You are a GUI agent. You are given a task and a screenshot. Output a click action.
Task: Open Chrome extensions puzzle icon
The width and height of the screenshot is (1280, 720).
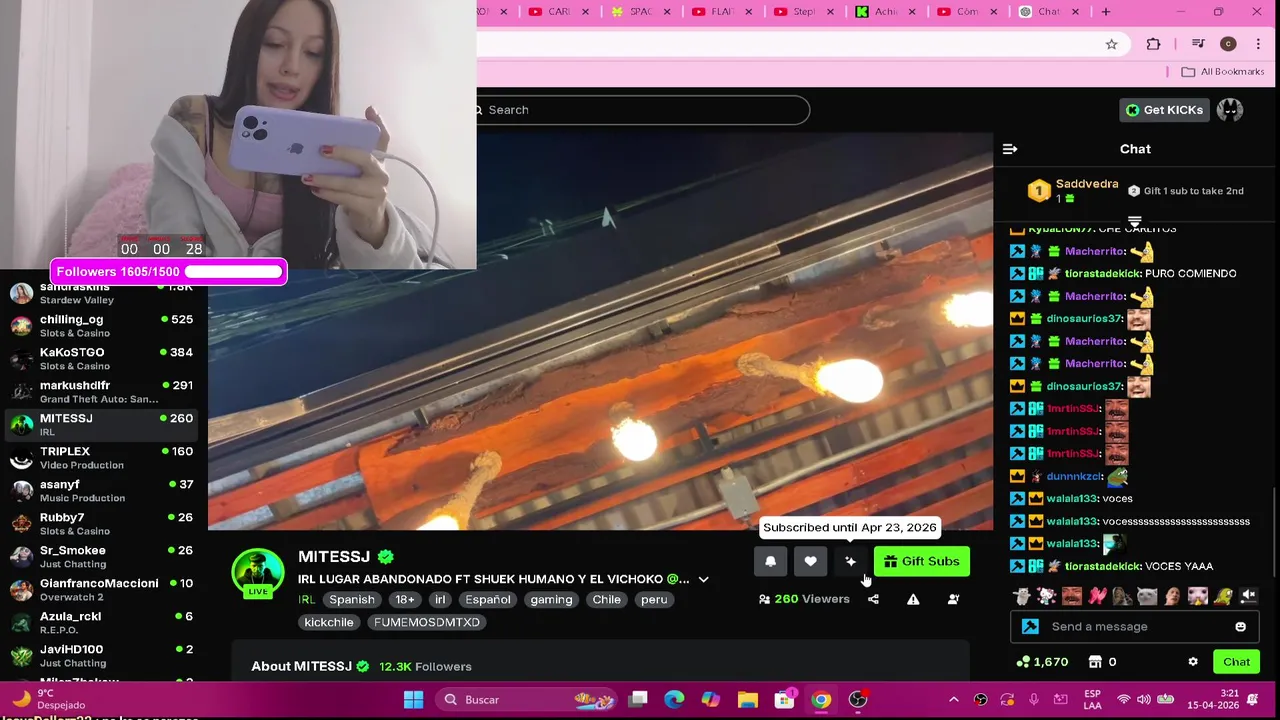(1153, 44)
